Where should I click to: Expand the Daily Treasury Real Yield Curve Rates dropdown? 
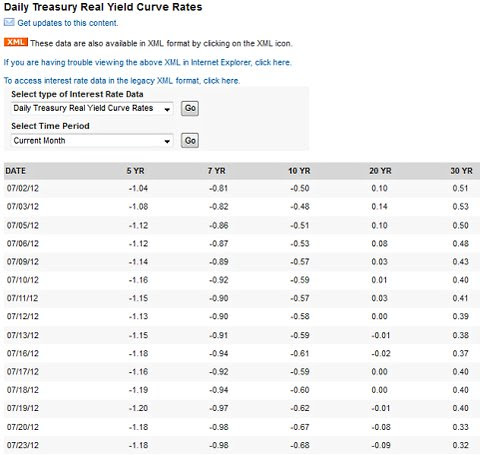[x=92, y=108]
